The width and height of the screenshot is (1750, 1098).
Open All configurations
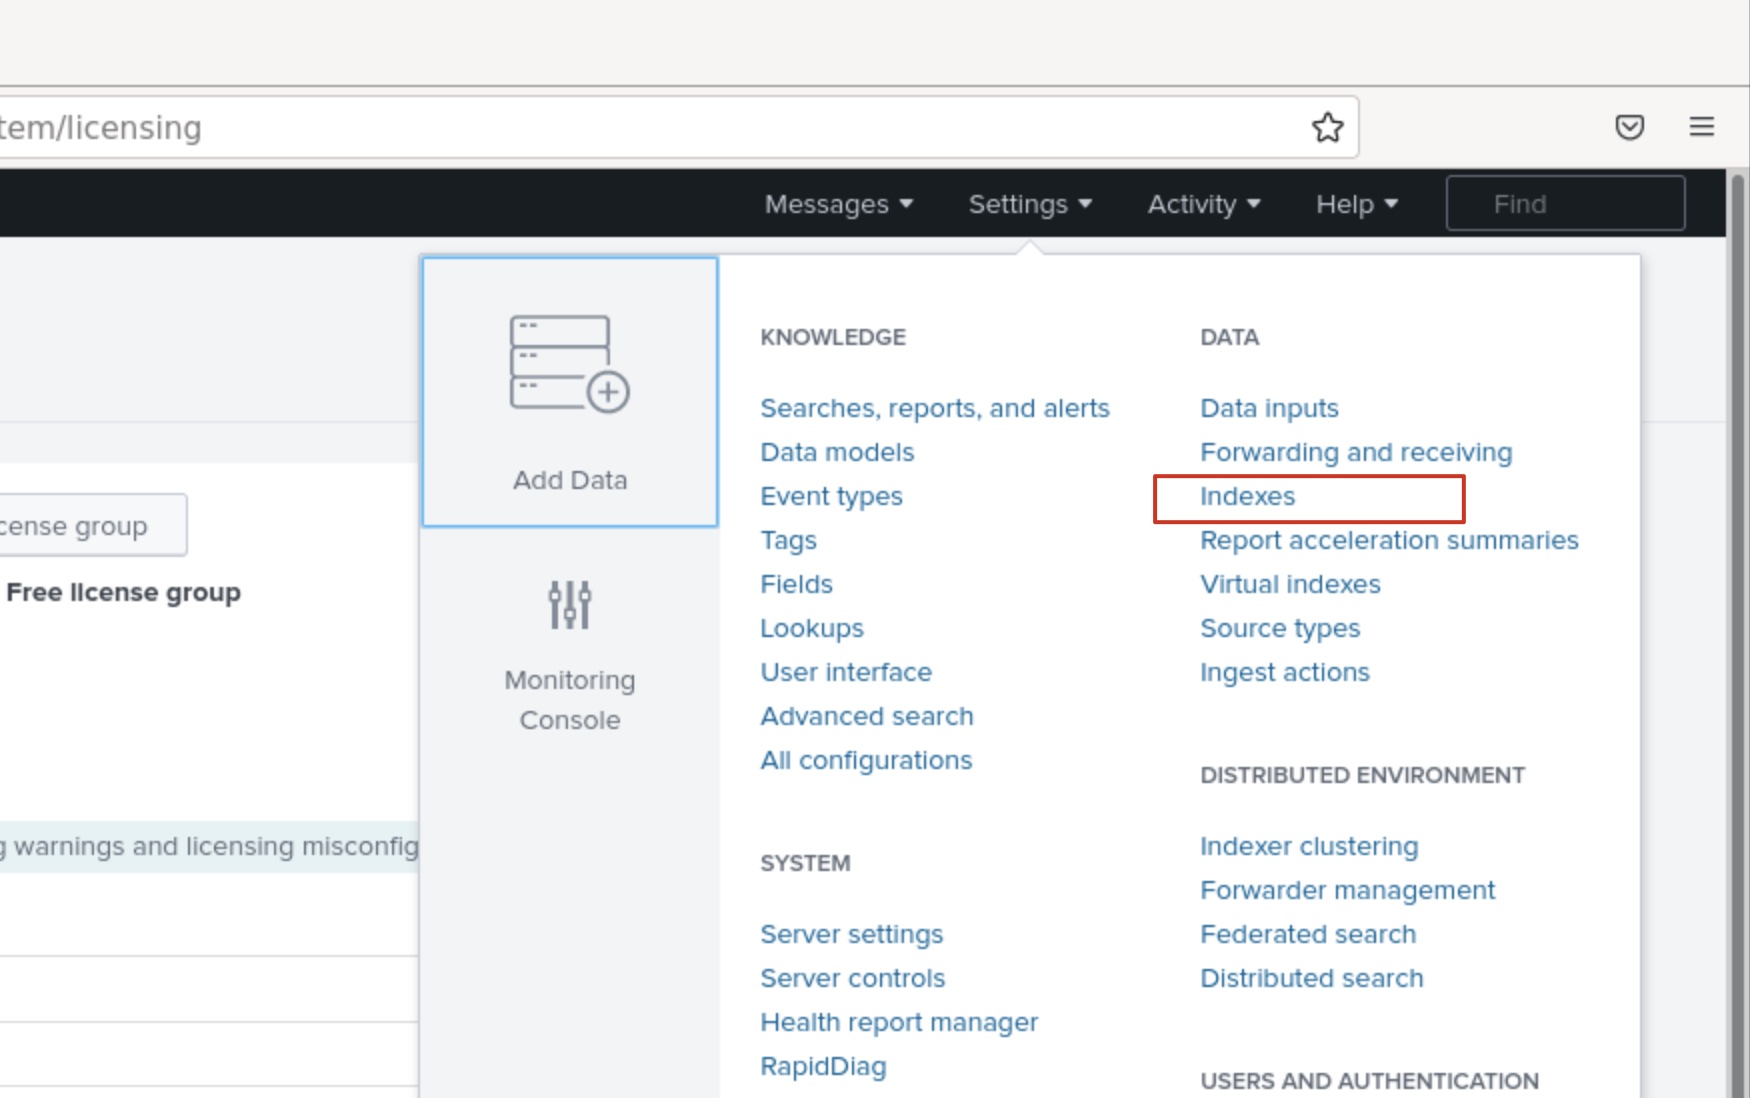point(866,760)
